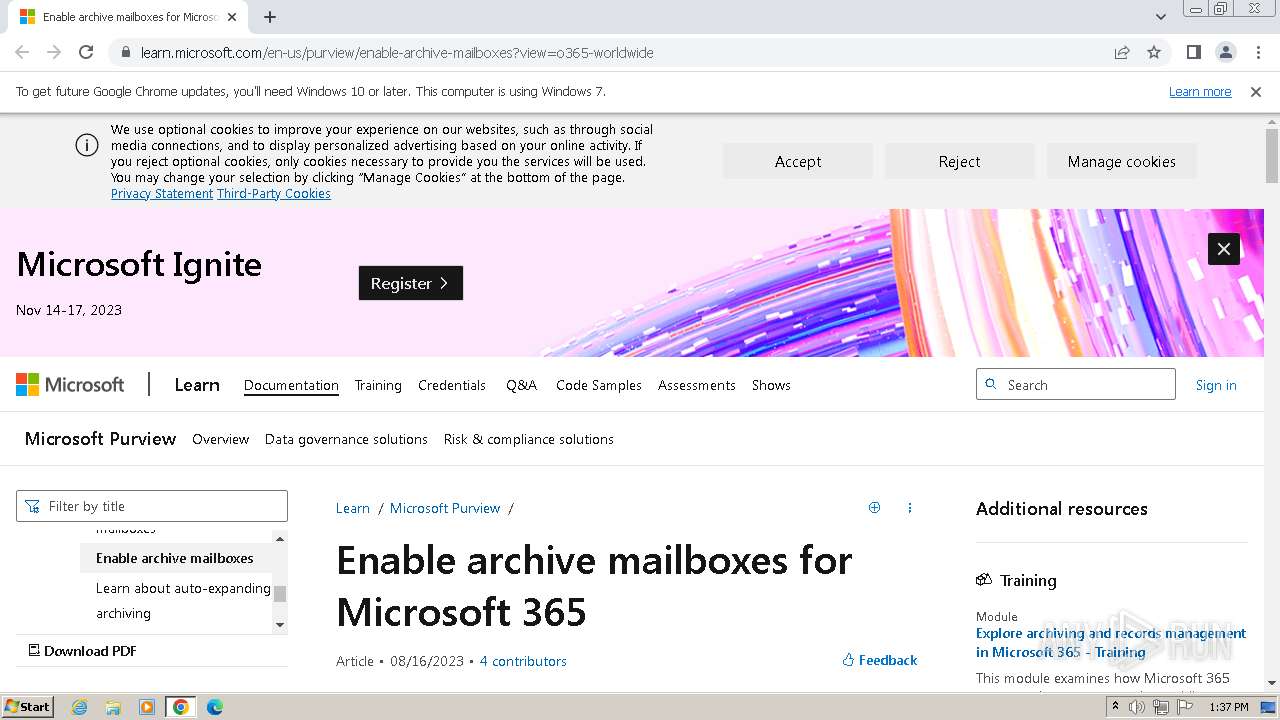Image resolution: width=1280 pixels, height=720 pixels.
Task: Select the Assessments menu item
Action: coord(697,385)
